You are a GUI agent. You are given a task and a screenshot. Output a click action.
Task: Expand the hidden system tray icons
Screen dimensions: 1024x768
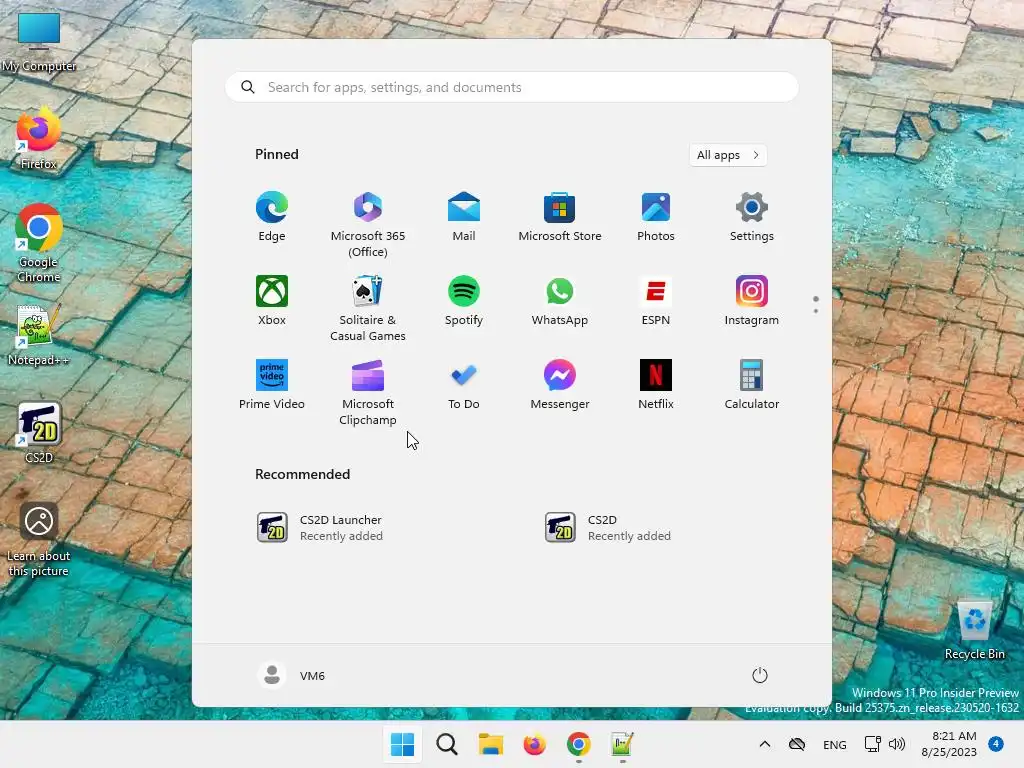pos(765,744)
